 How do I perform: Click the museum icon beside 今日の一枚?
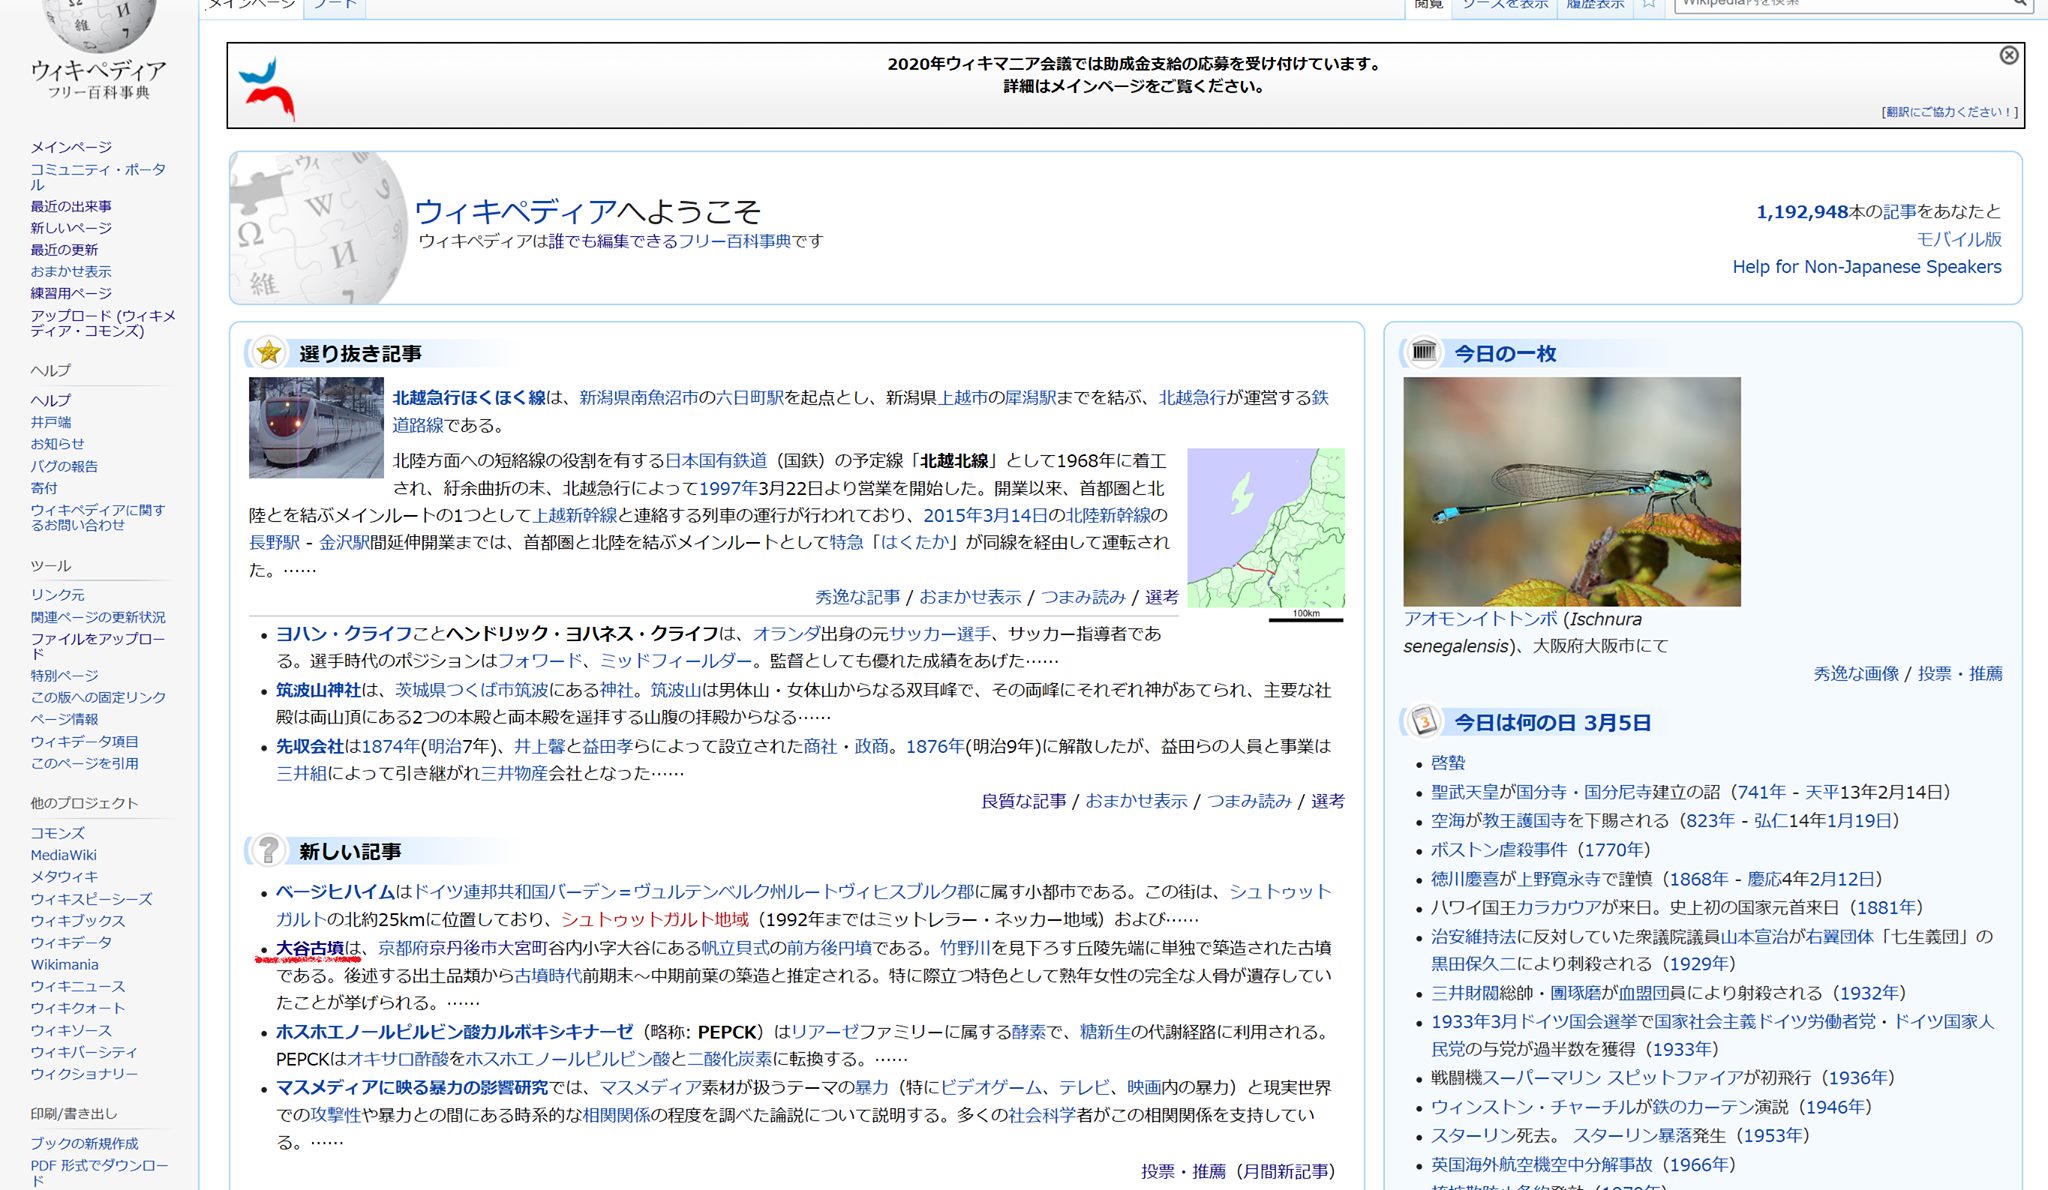tap(1423, 352)
